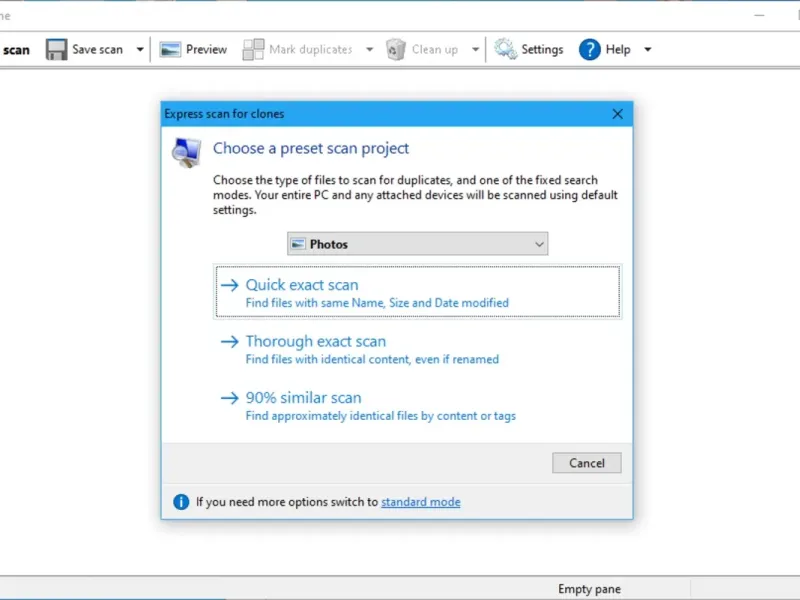Expand the Help dropdown arrow
This screenshot has width=800, height=600.
pyautogui.click(x=647, y=49)
